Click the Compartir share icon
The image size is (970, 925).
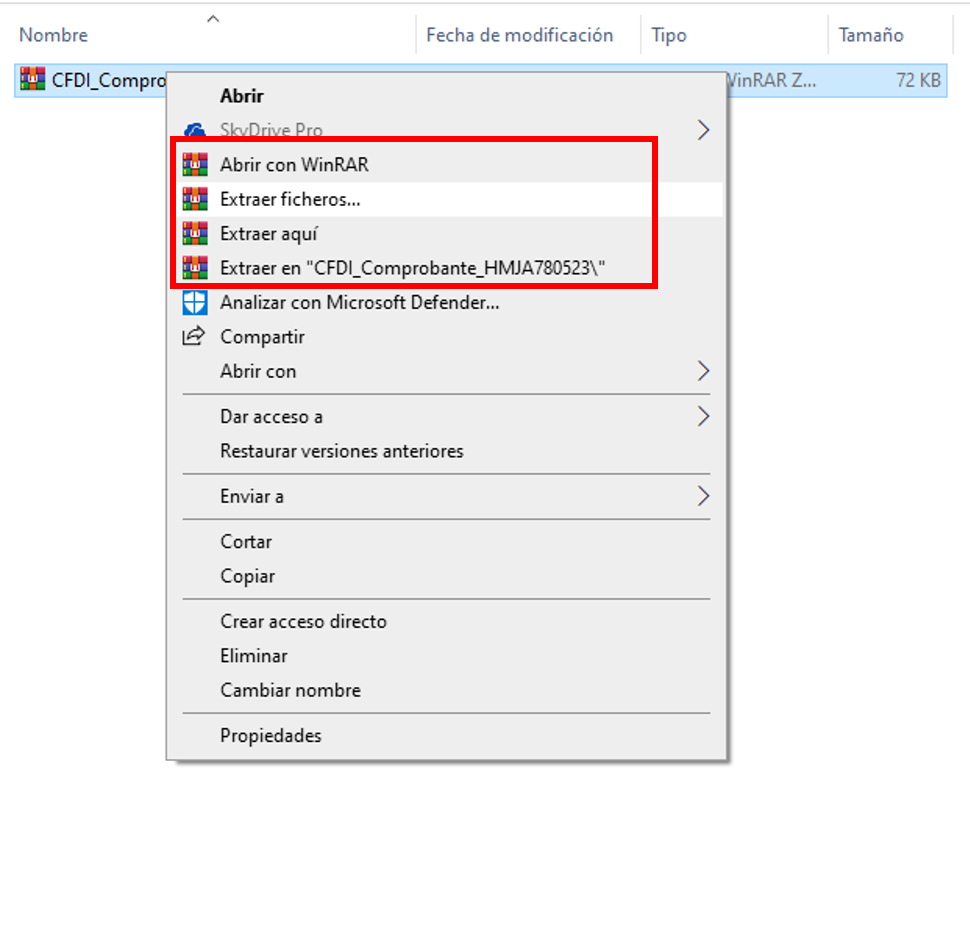click(194, 337)
